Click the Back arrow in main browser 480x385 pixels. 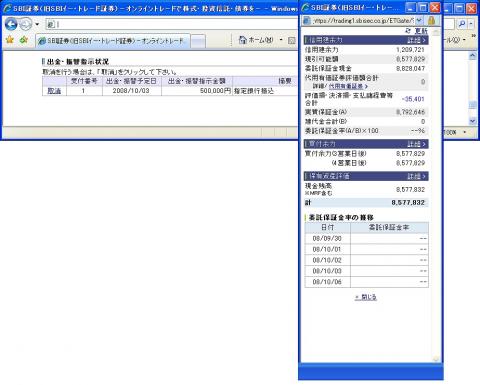[x=11, y=24]
